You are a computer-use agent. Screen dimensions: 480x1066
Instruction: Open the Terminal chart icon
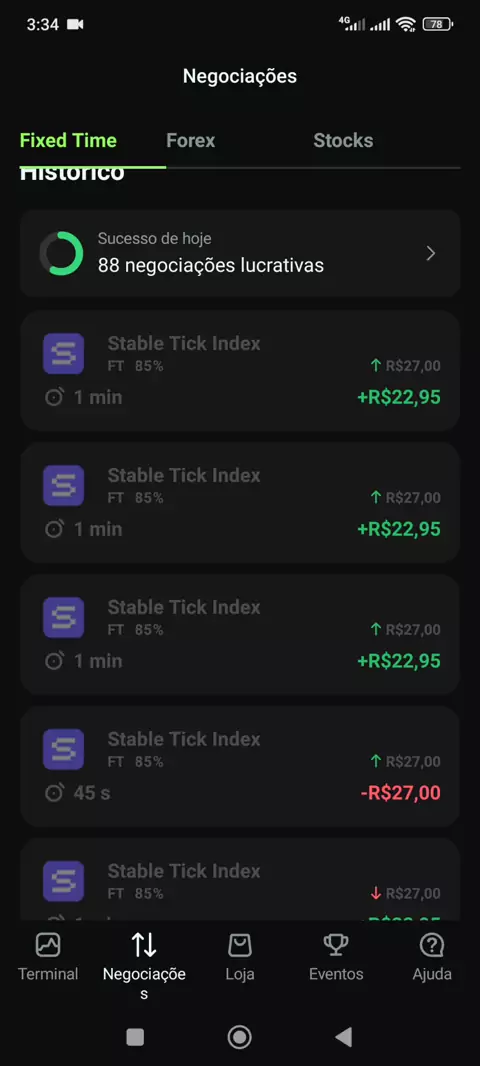[48, 944]
